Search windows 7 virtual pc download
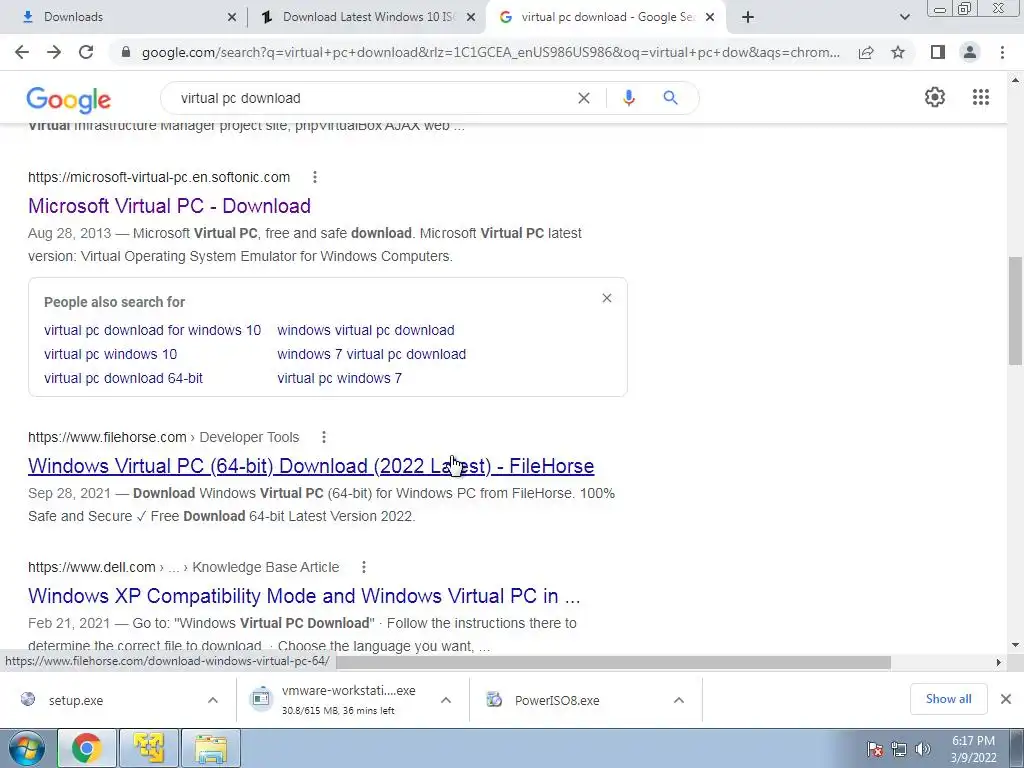 click(372, 355)
